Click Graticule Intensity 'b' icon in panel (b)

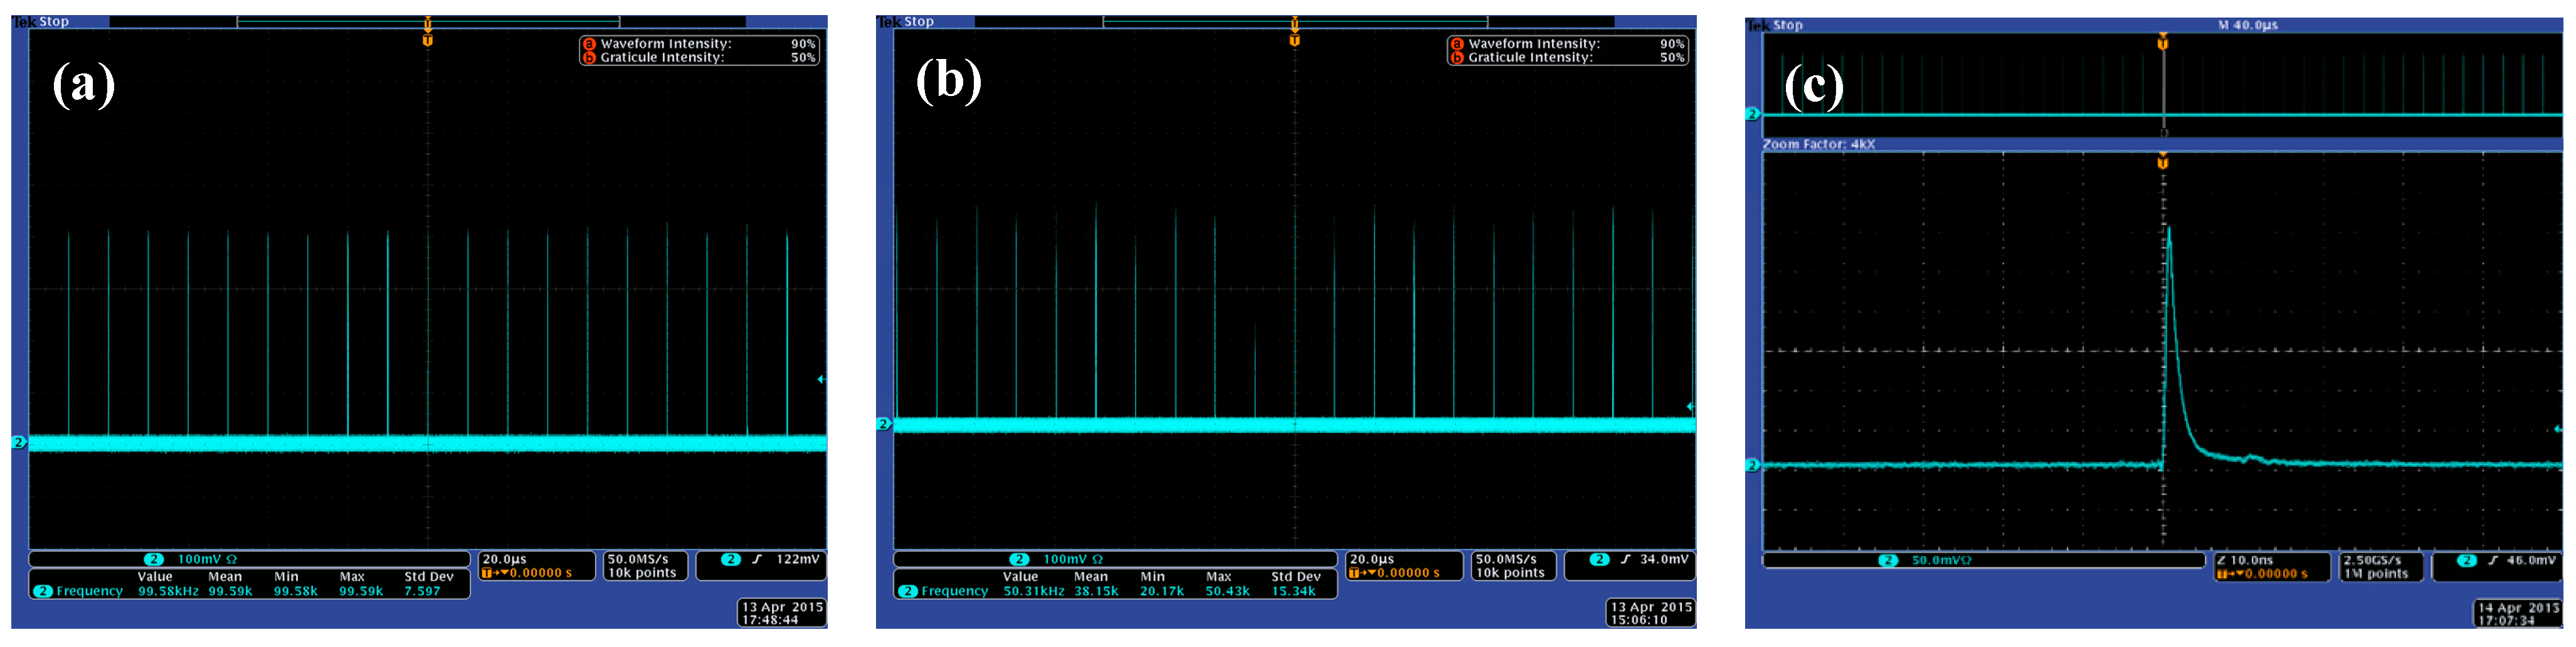pyautogui.click(x=1457, y=58)
